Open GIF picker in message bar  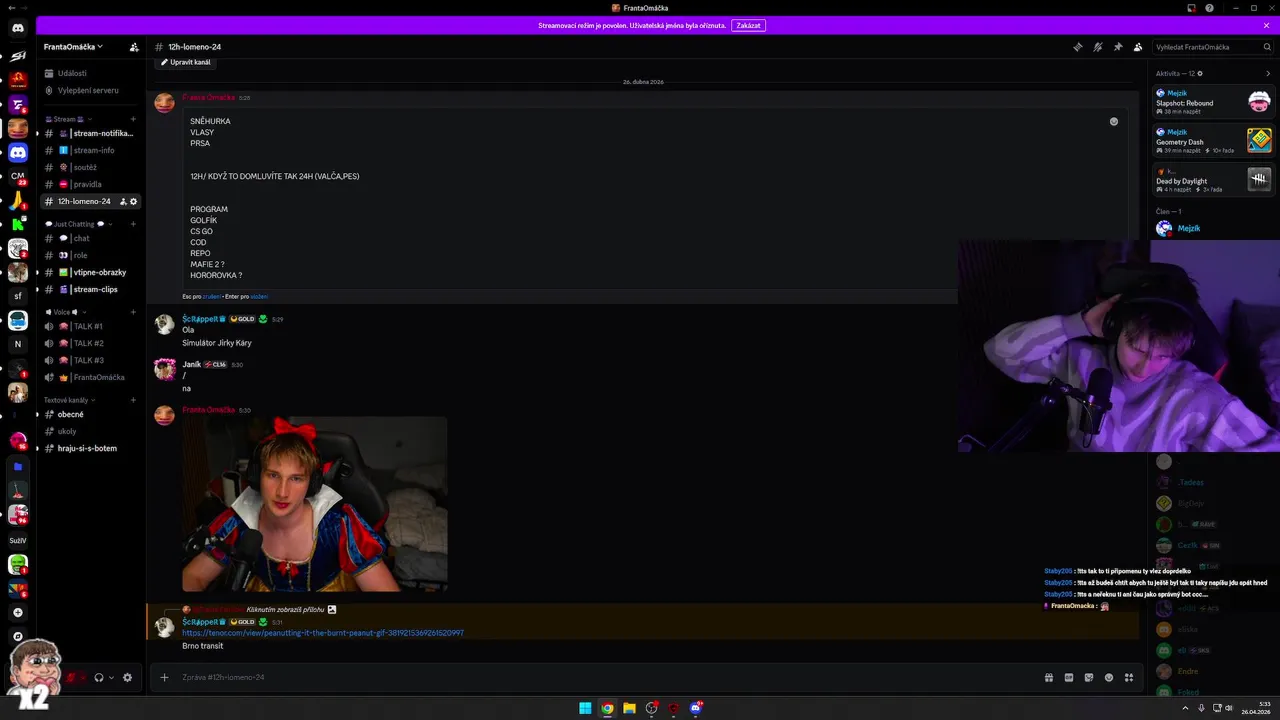1068,677
